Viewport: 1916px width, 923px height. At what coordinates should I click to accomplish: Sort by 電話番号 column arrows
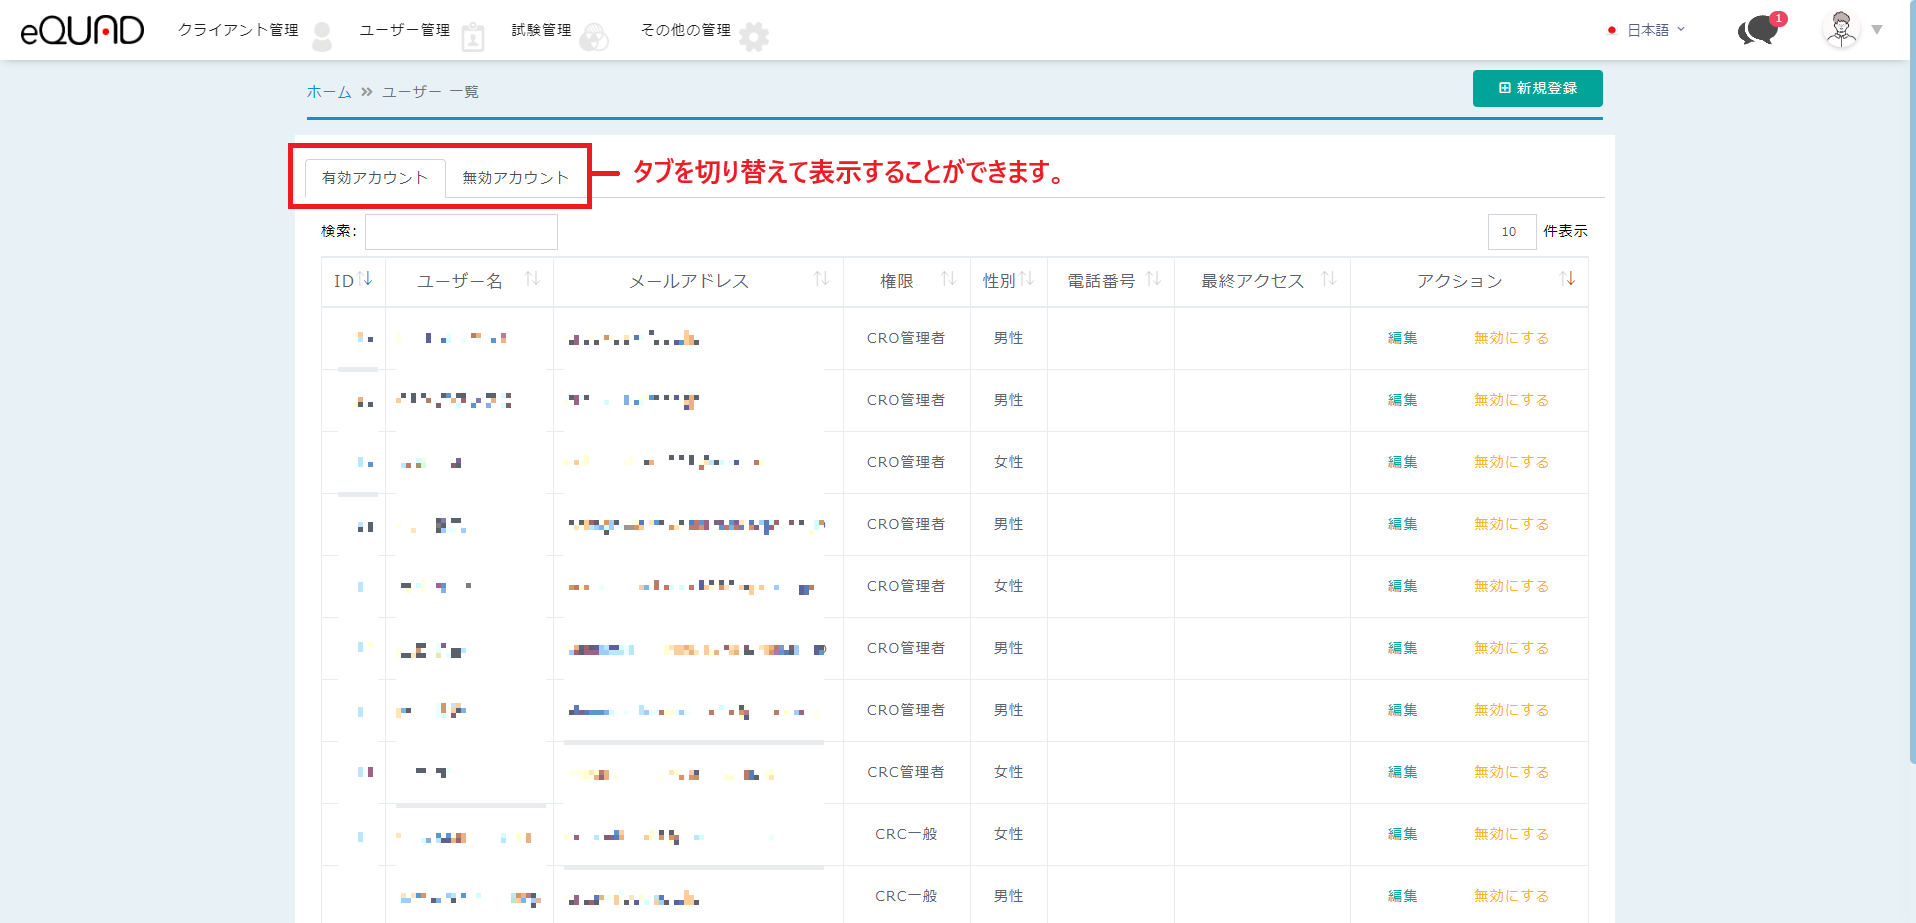click(x=1153, y=279)
